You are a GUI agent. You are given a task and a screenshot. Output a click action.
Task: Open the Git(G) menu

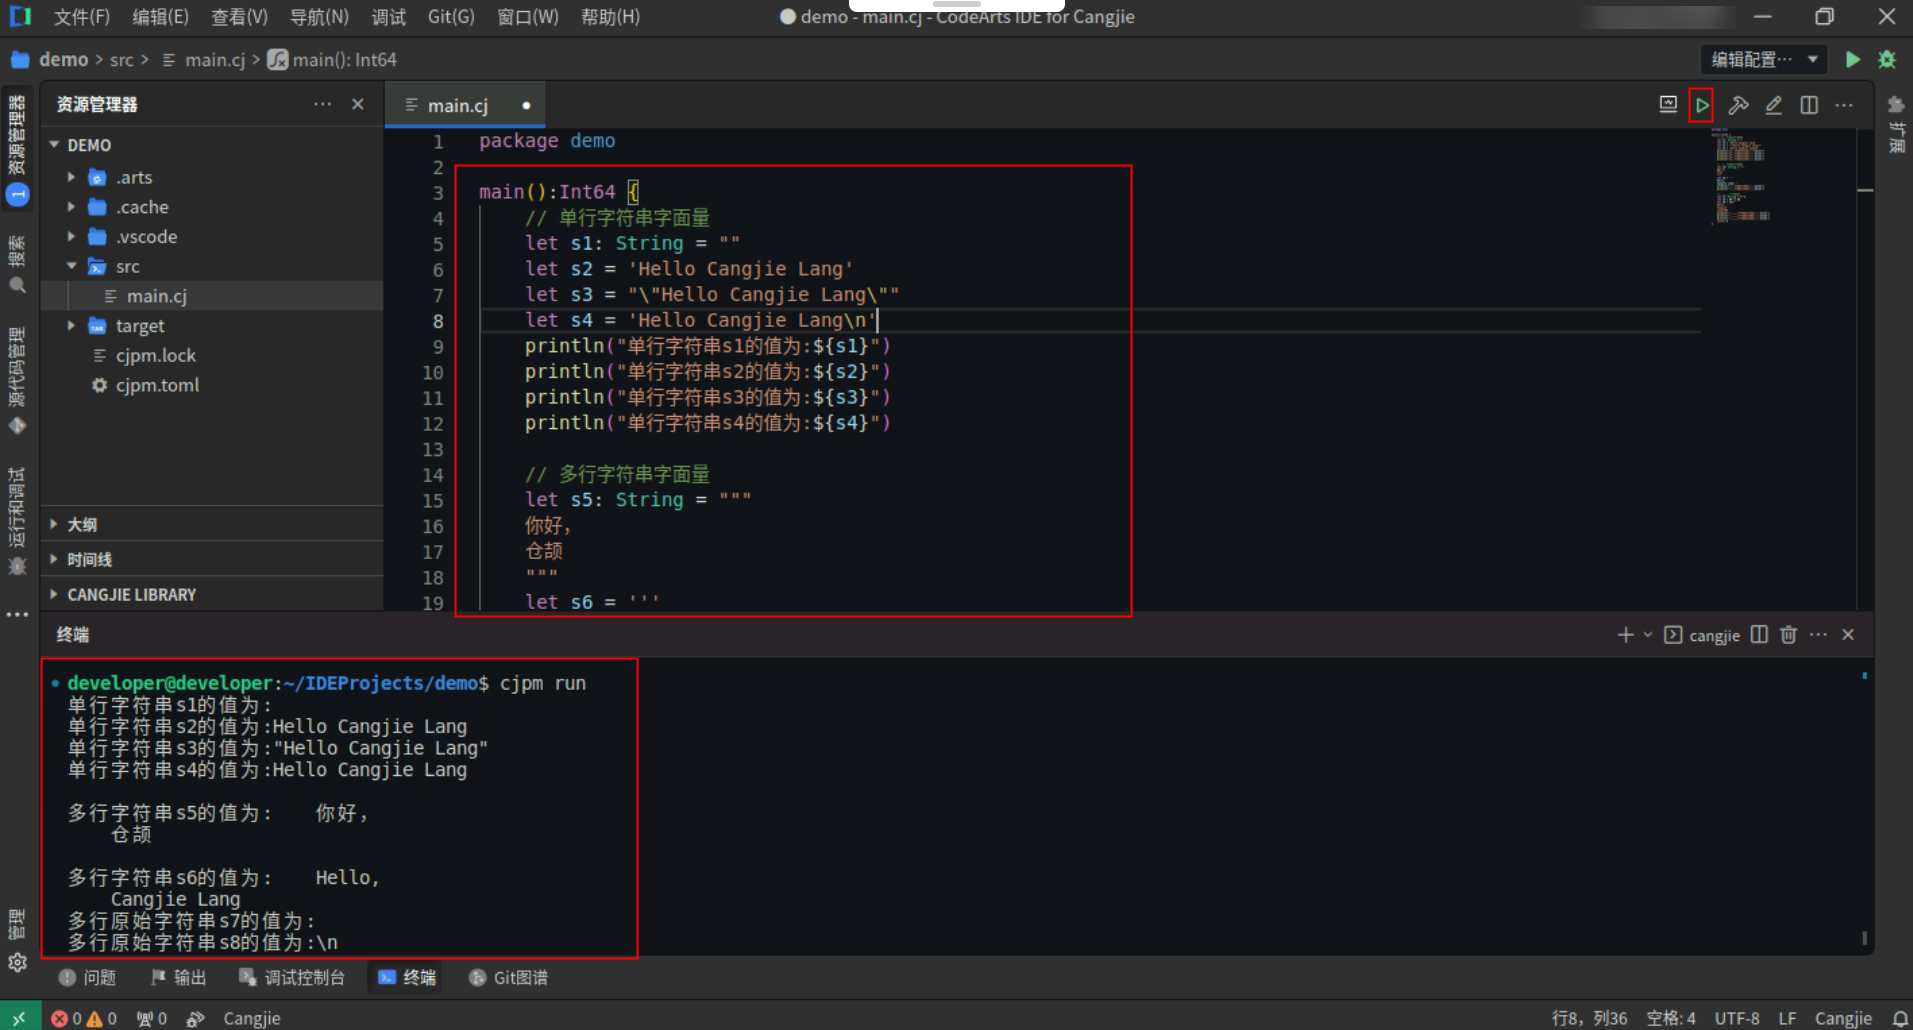point(451,17)
